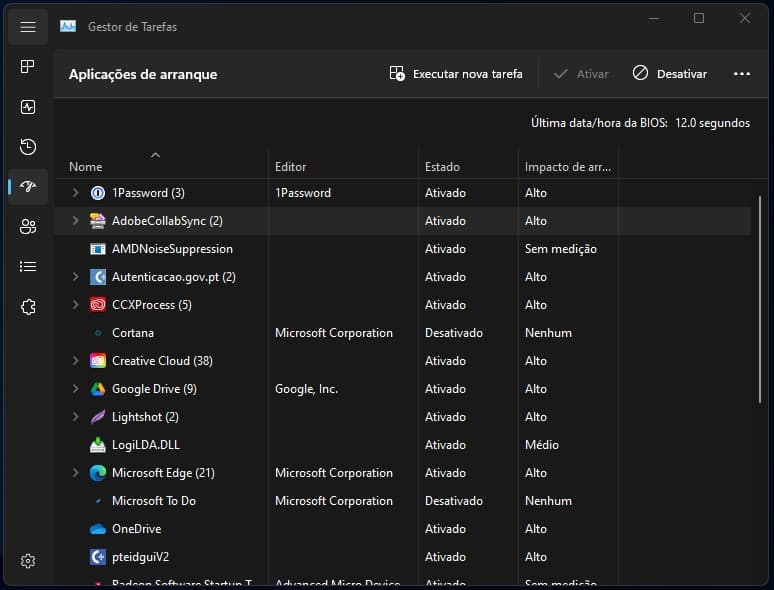774x590 pixels.
Task: Click the AdobeCollabSync app icon
Action: [98, 221]
